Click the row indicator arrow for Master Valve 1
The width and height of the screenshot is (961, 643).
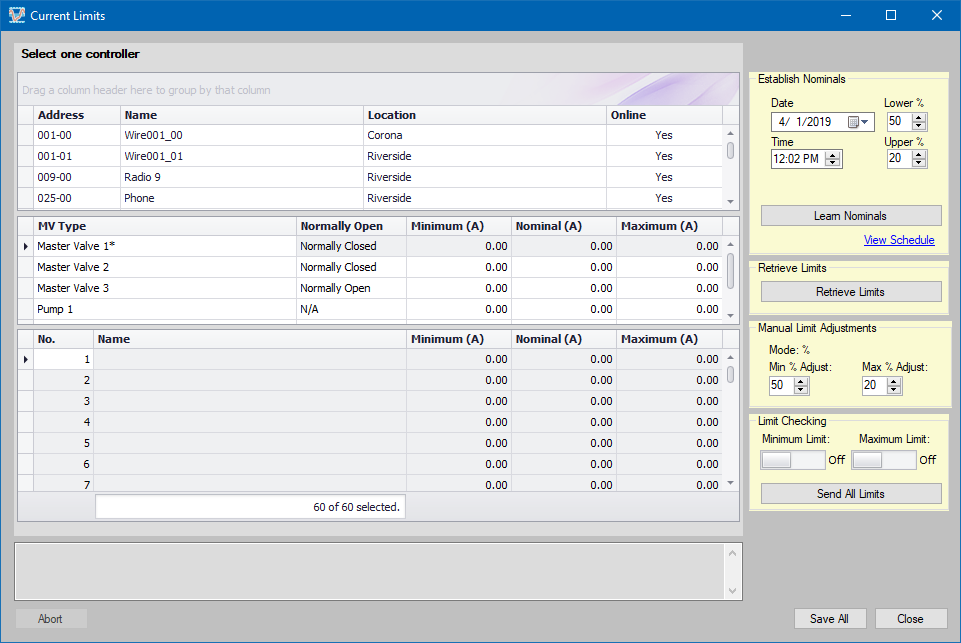point(26,246)
